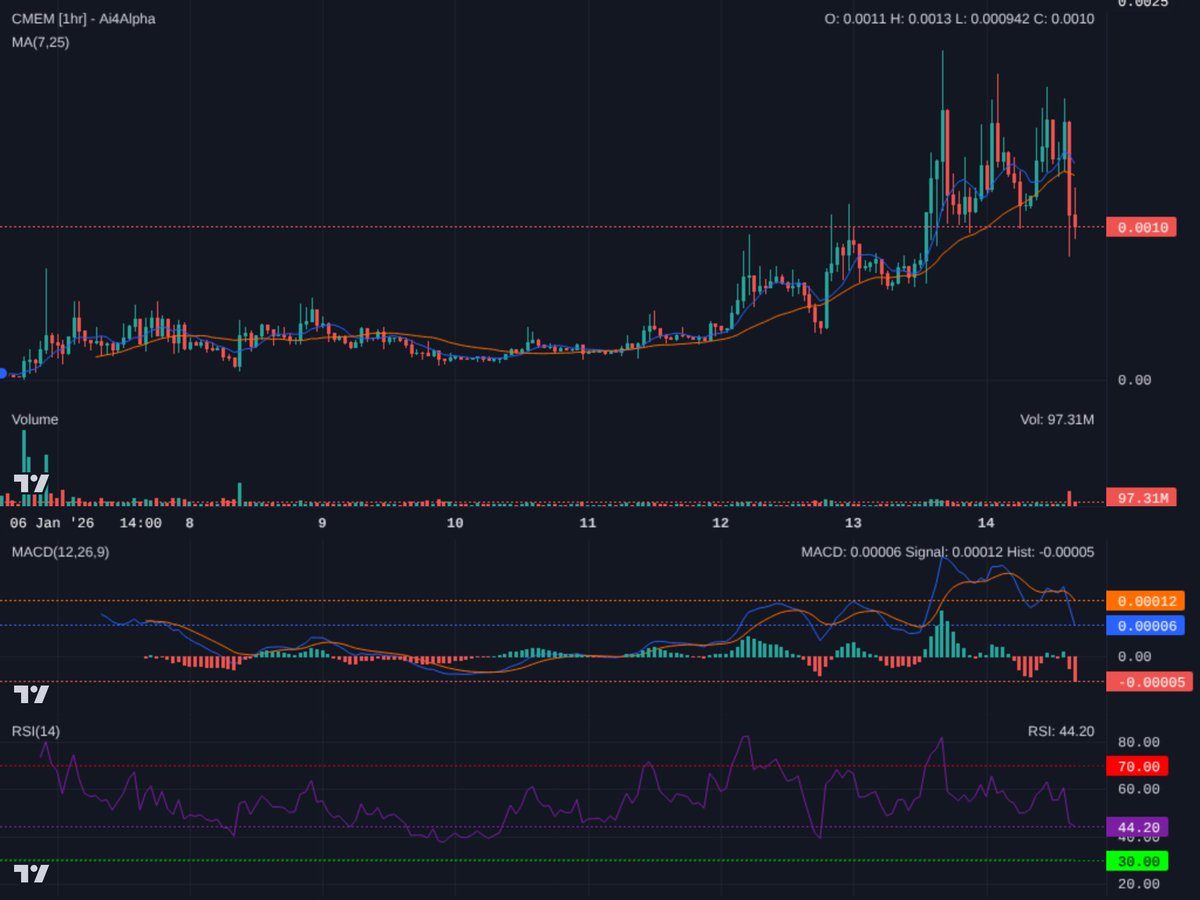Click the TradingView logo in the MACD pane
The image size is (1200, 900).
click(31, 694)
